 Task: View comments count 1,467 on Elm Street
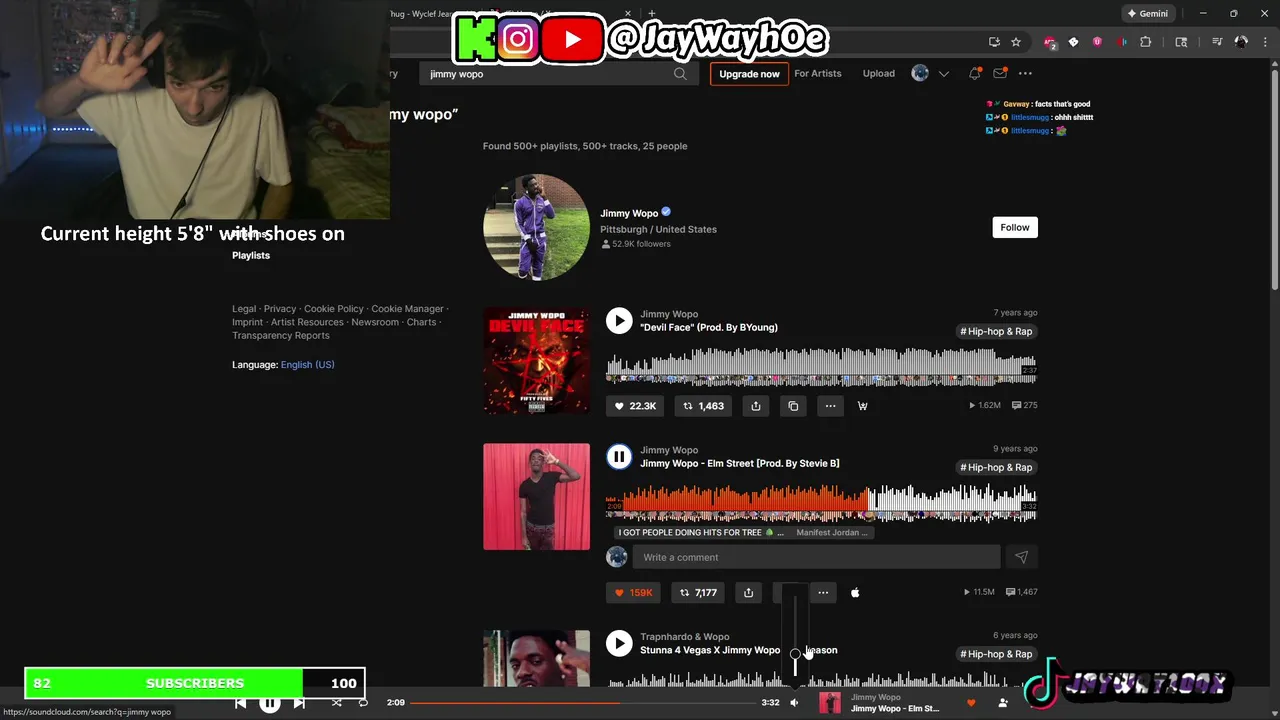(x=1021, y=592)
